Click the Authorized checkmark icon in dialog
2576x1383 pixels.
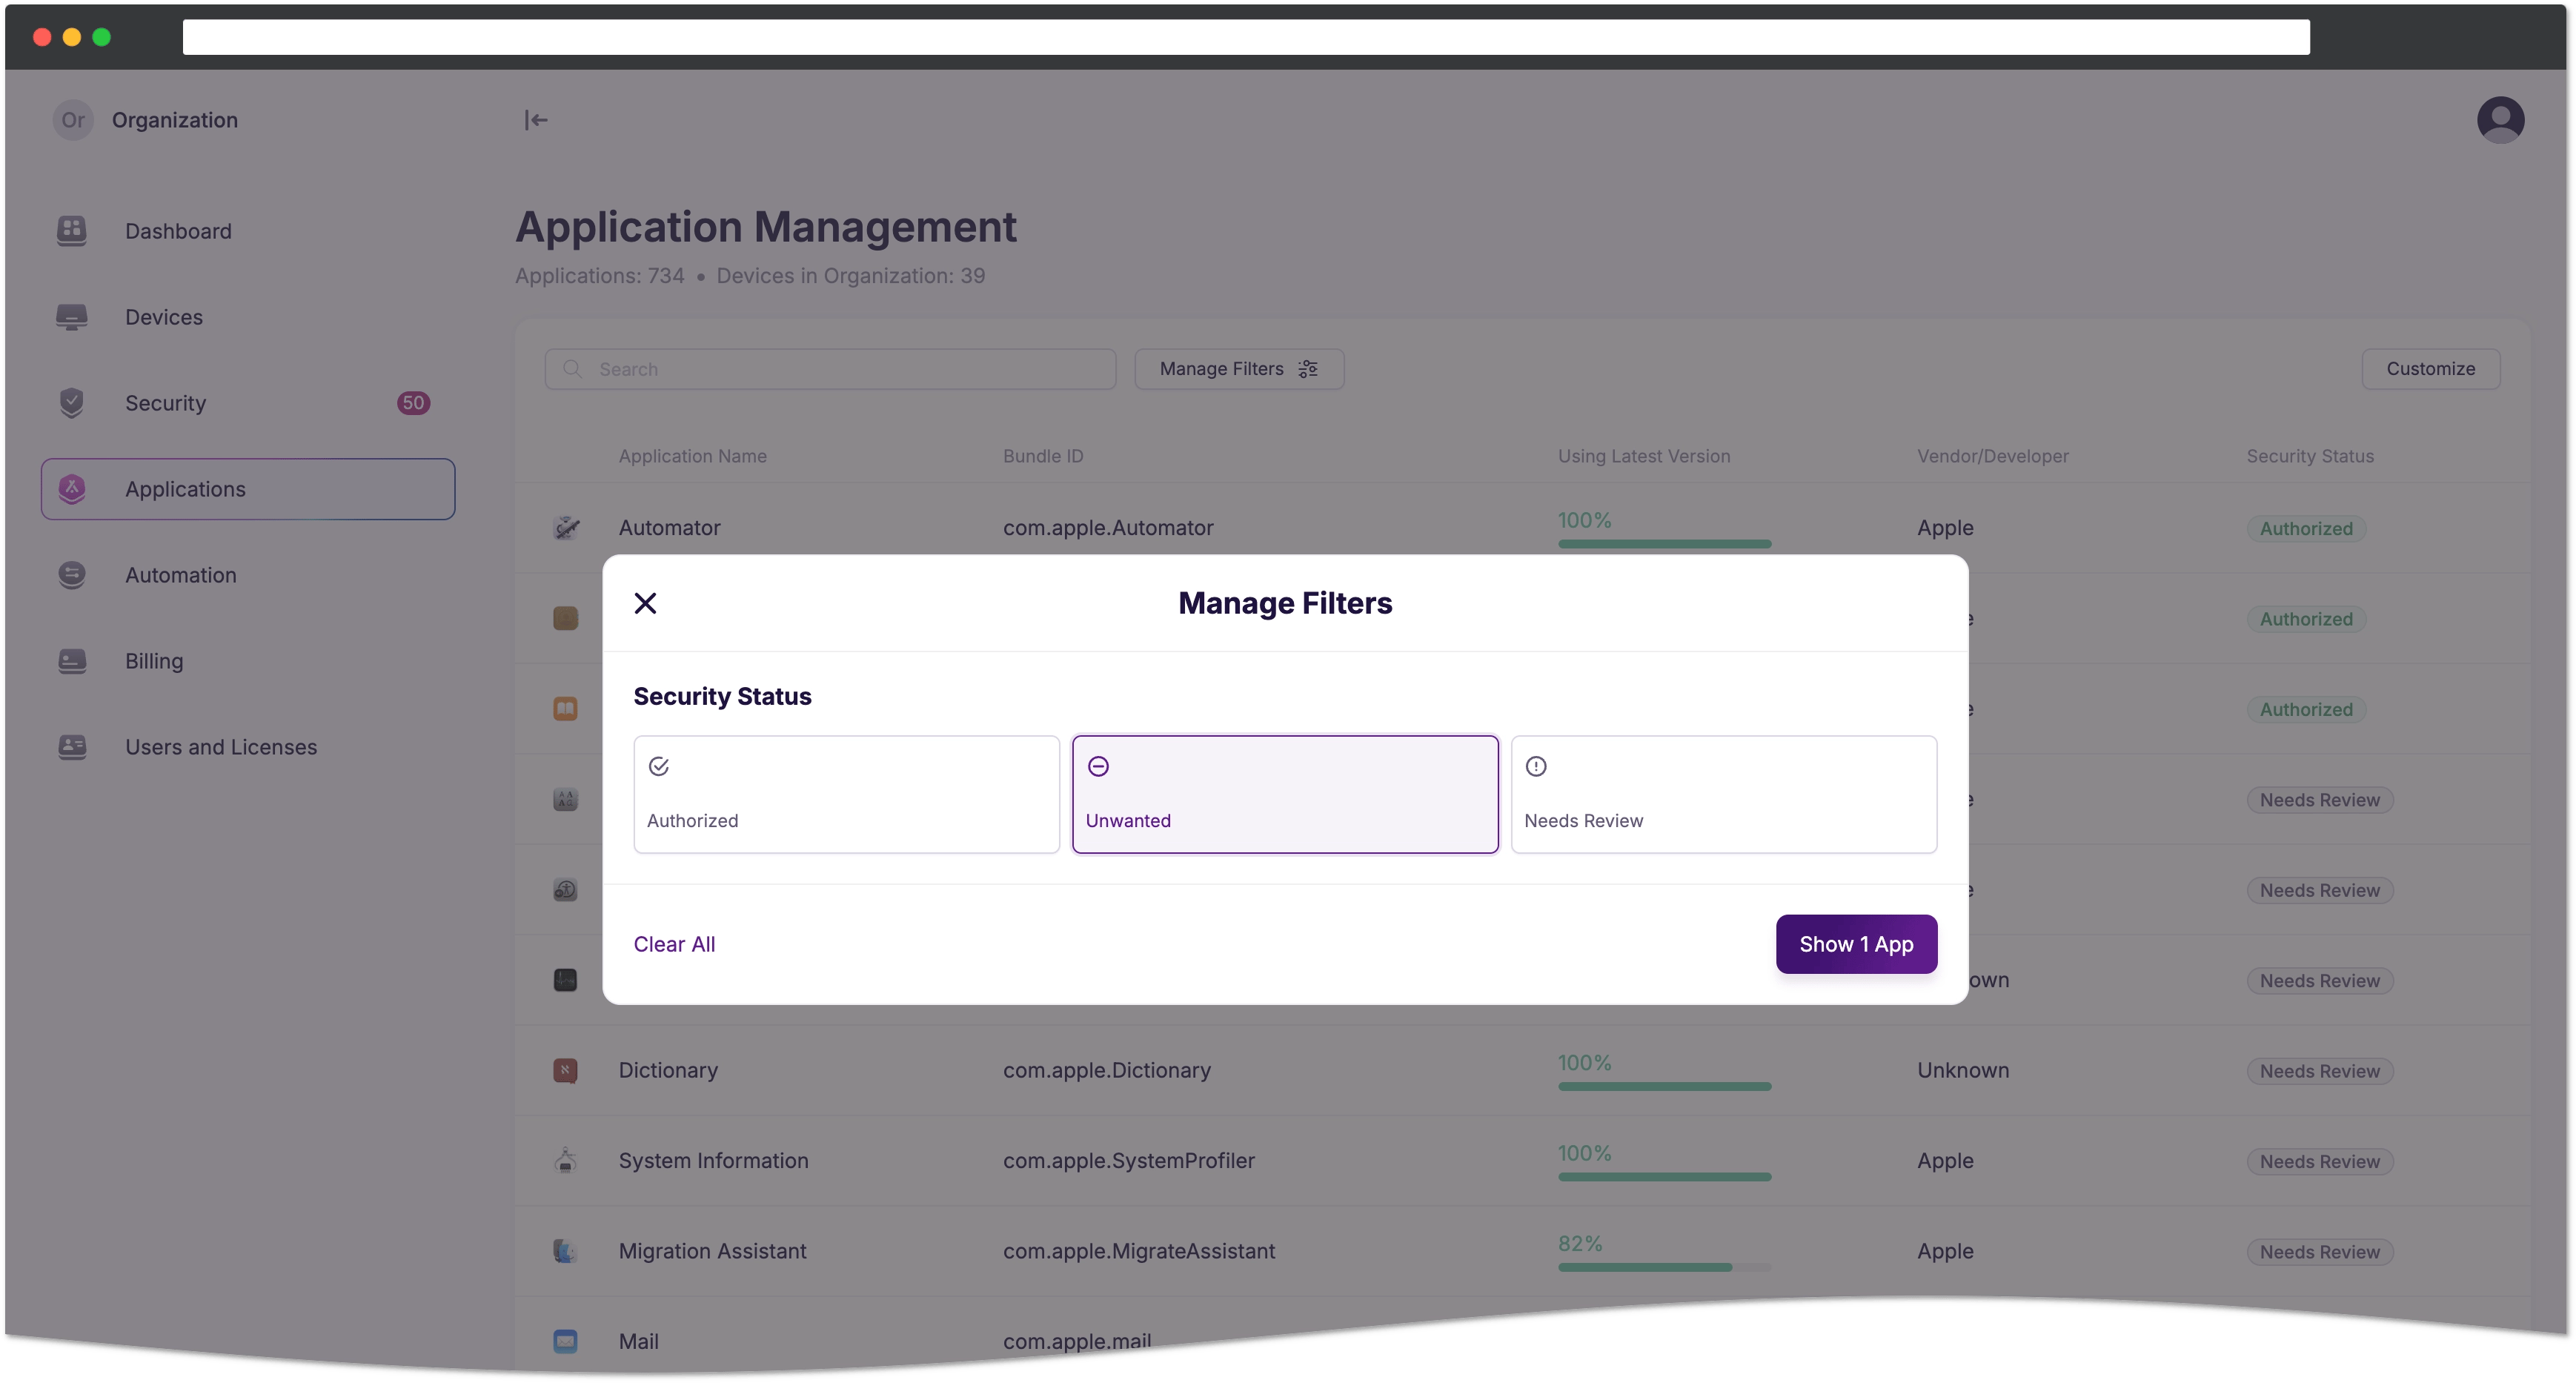(x=658, y=767)
